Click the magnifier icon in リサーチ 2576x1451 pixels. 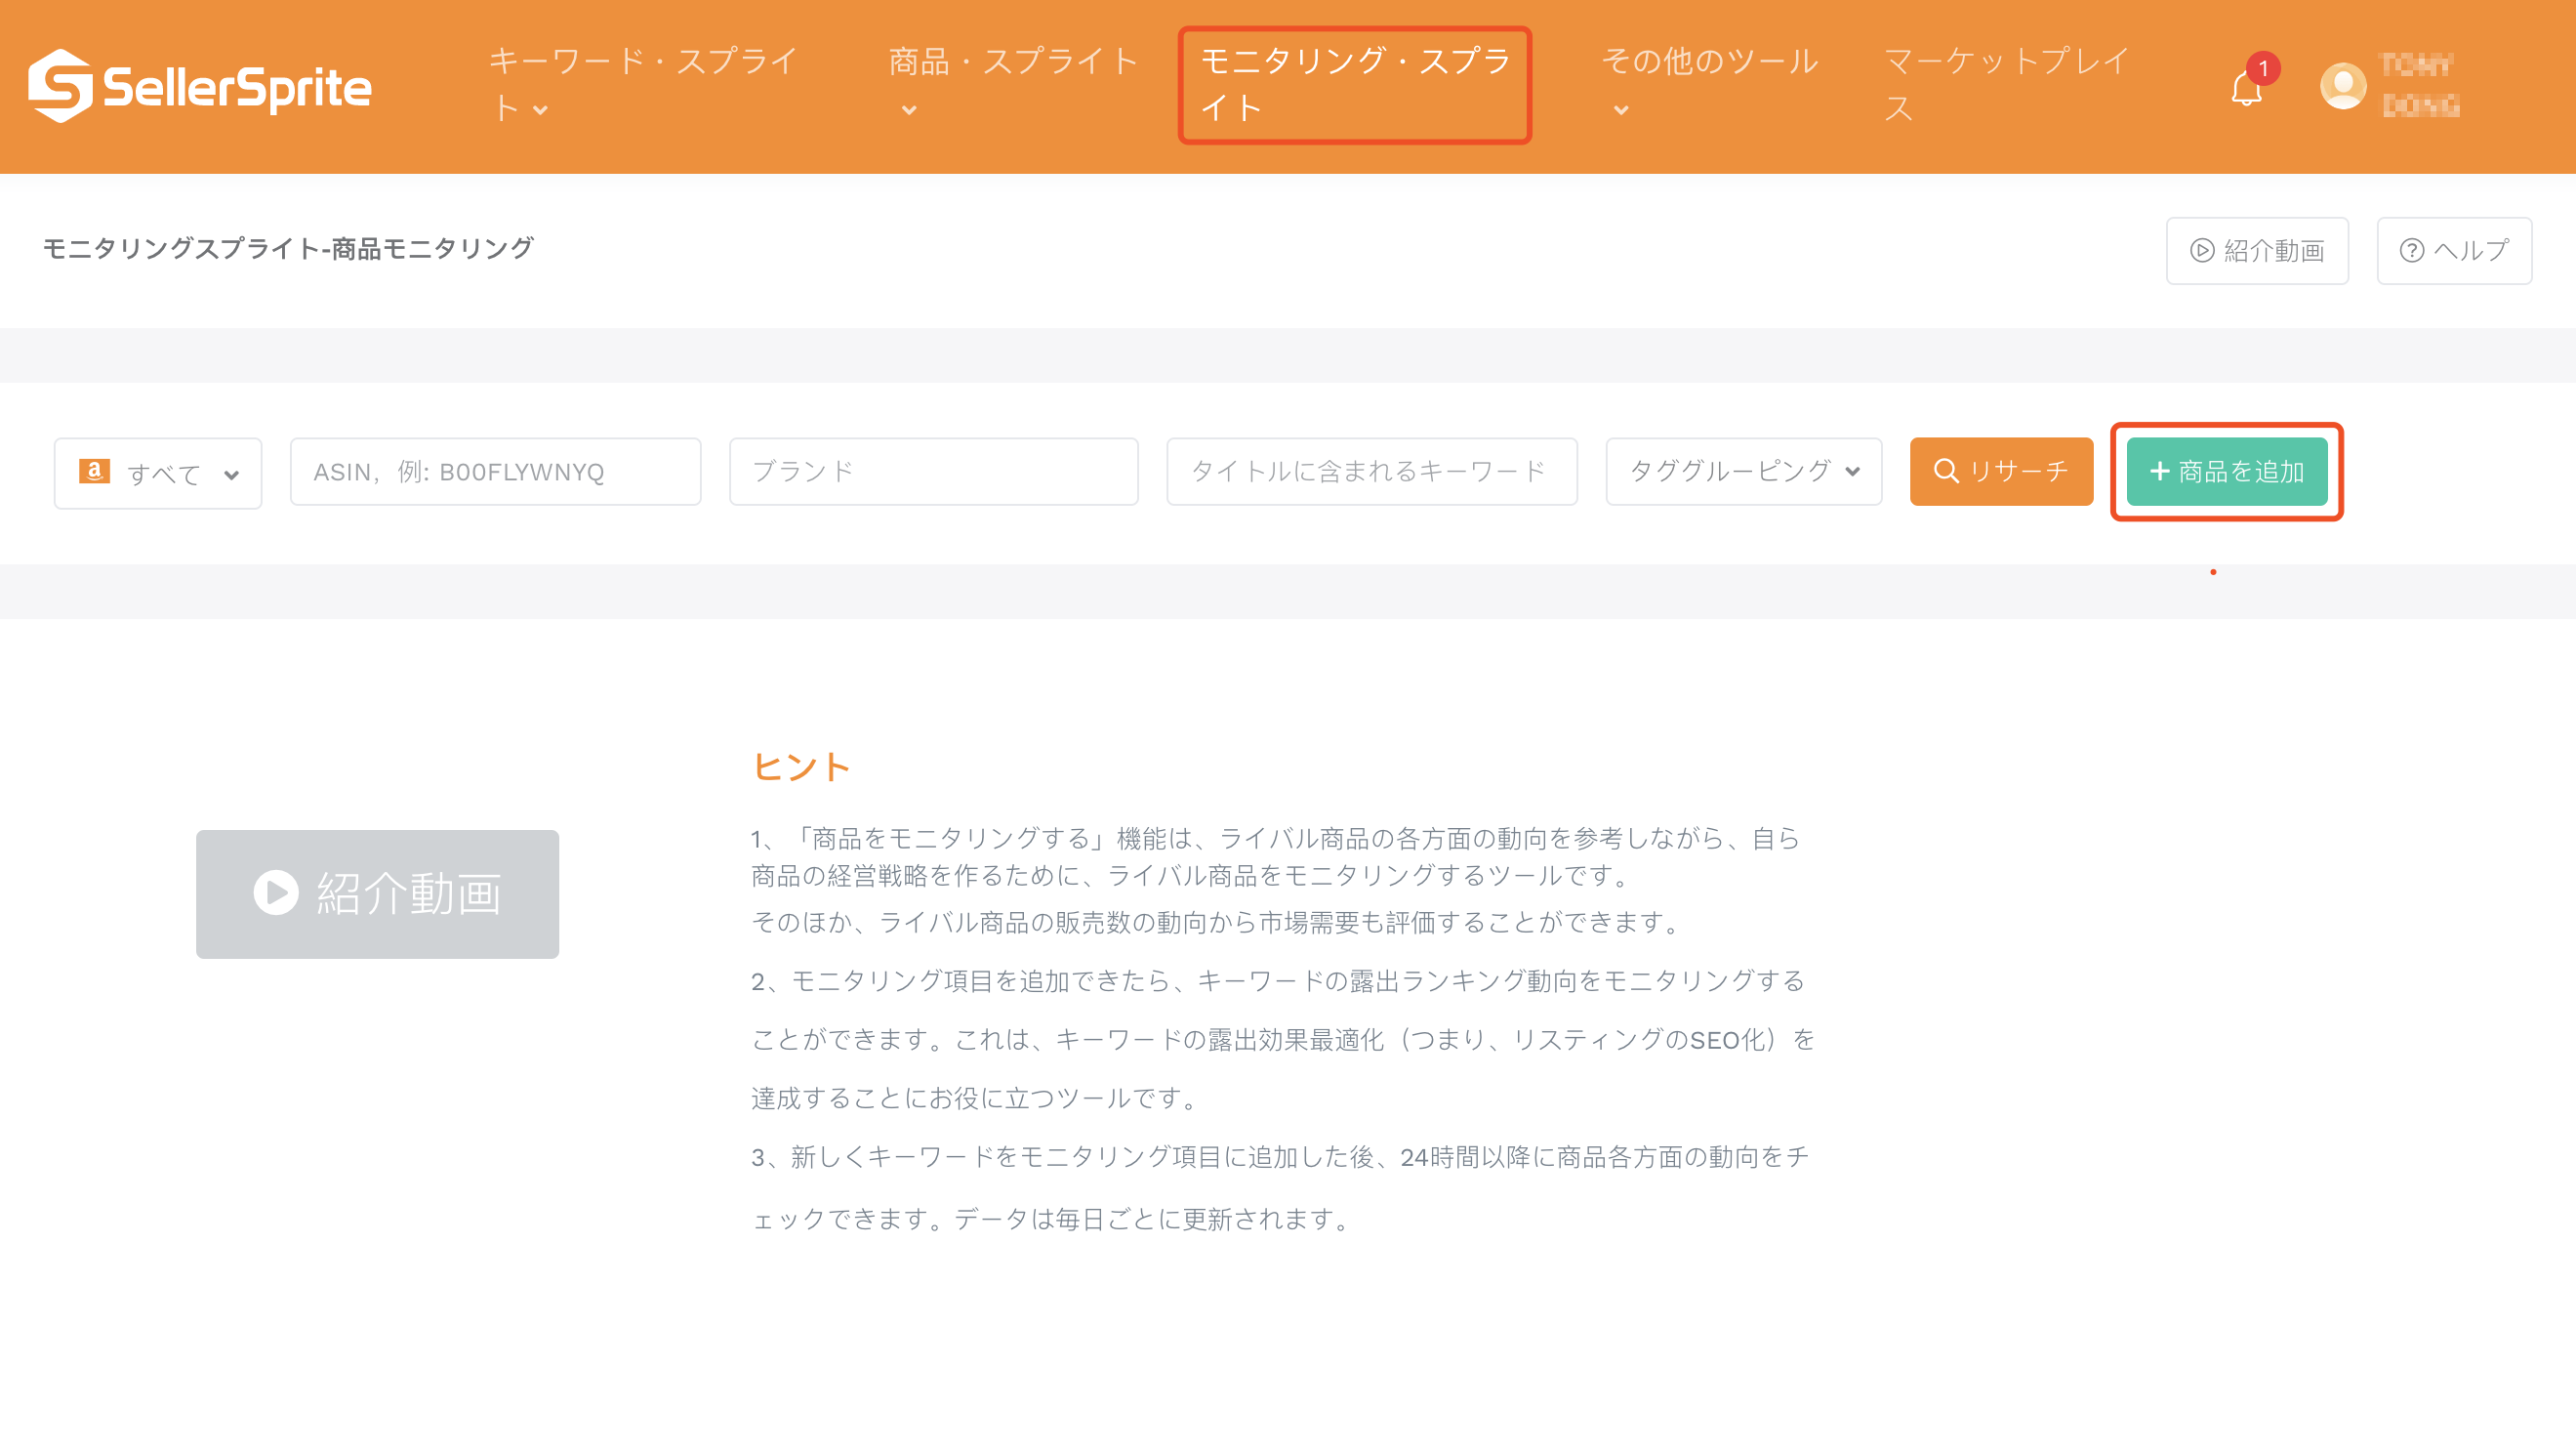(x=1945, y=471)
